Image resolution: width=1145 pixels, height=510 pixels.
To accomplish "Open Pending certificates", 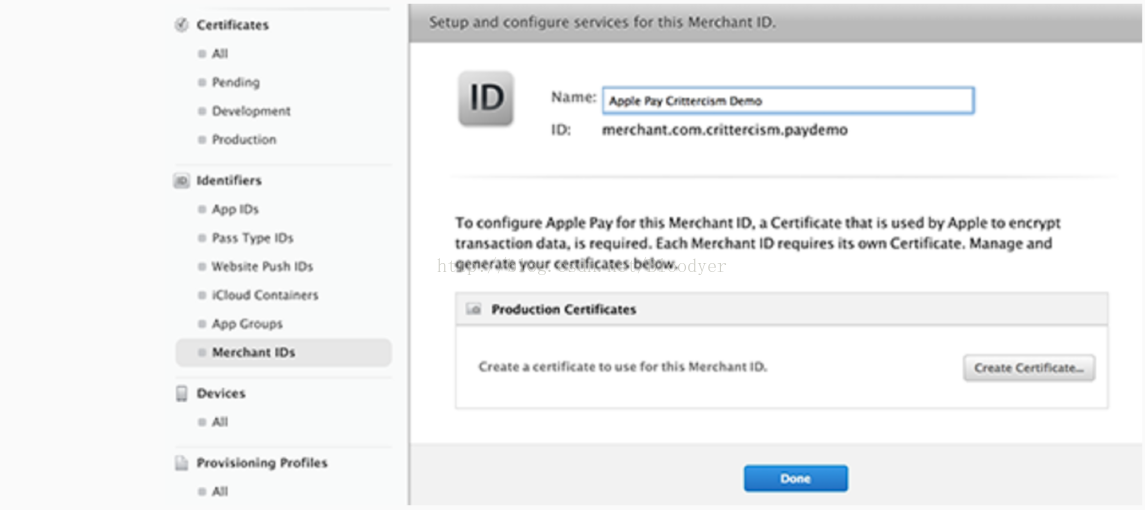I will click(235, 83).
